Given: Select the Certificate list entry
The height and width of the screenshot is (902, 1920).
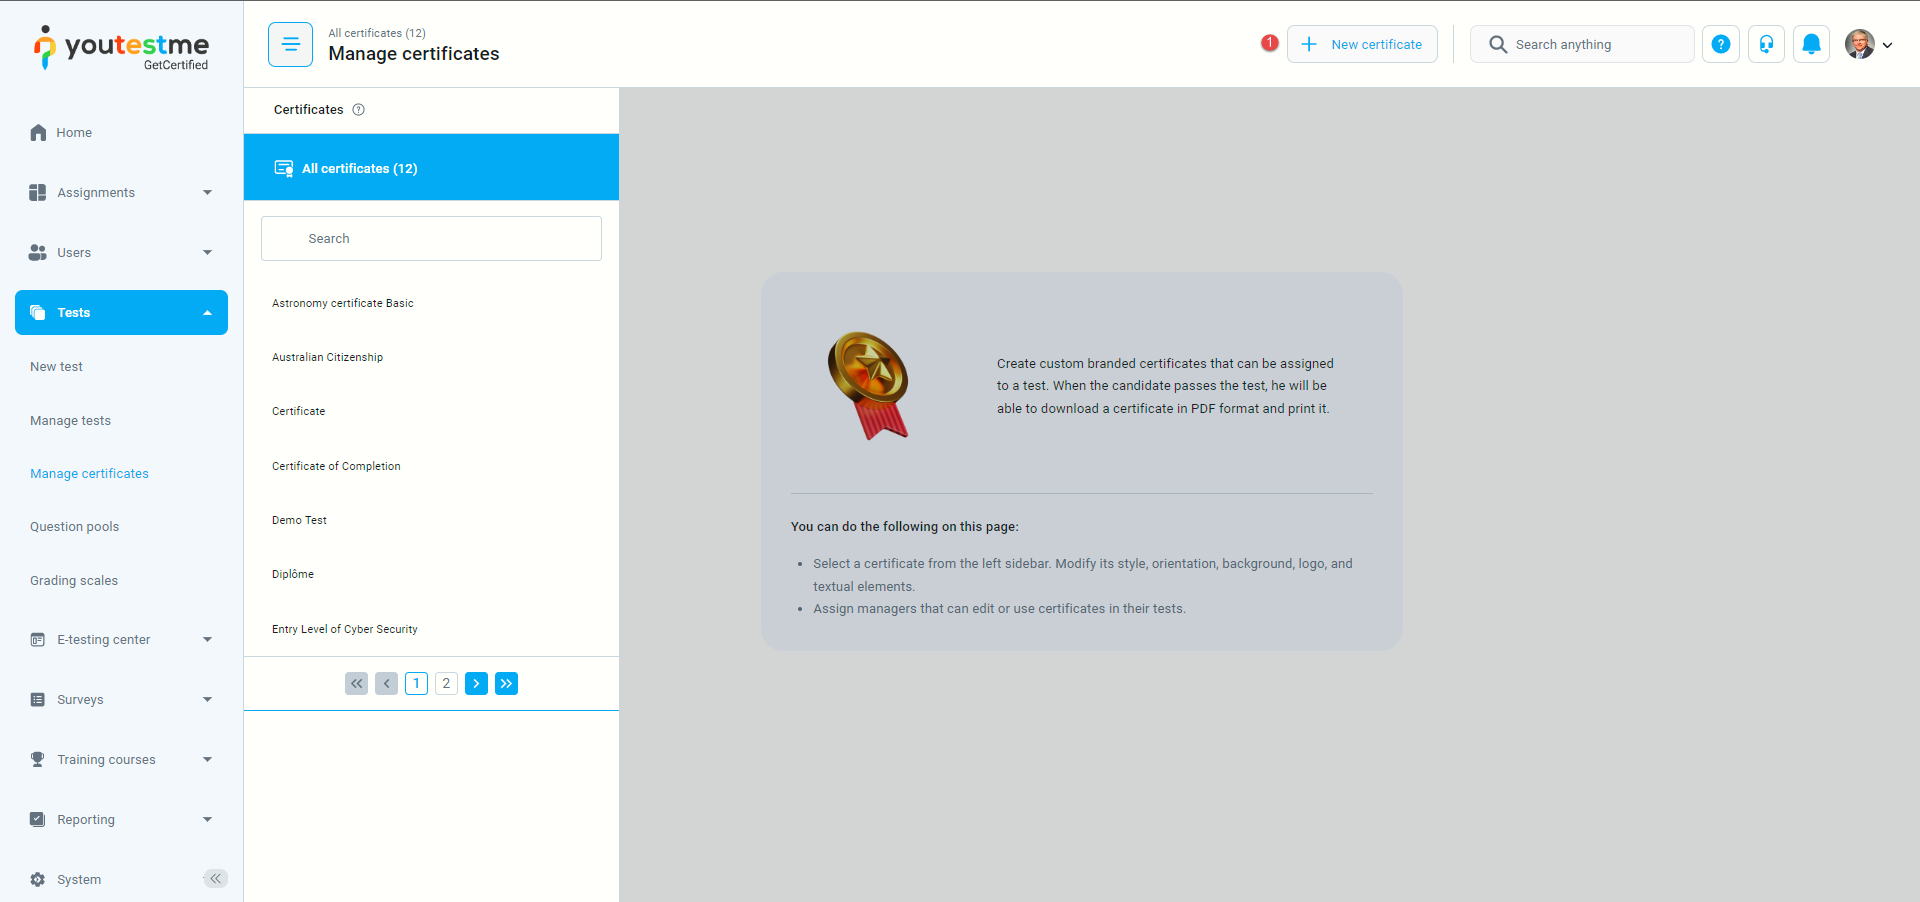Looking at the screenshot, I should coord(299,411).
